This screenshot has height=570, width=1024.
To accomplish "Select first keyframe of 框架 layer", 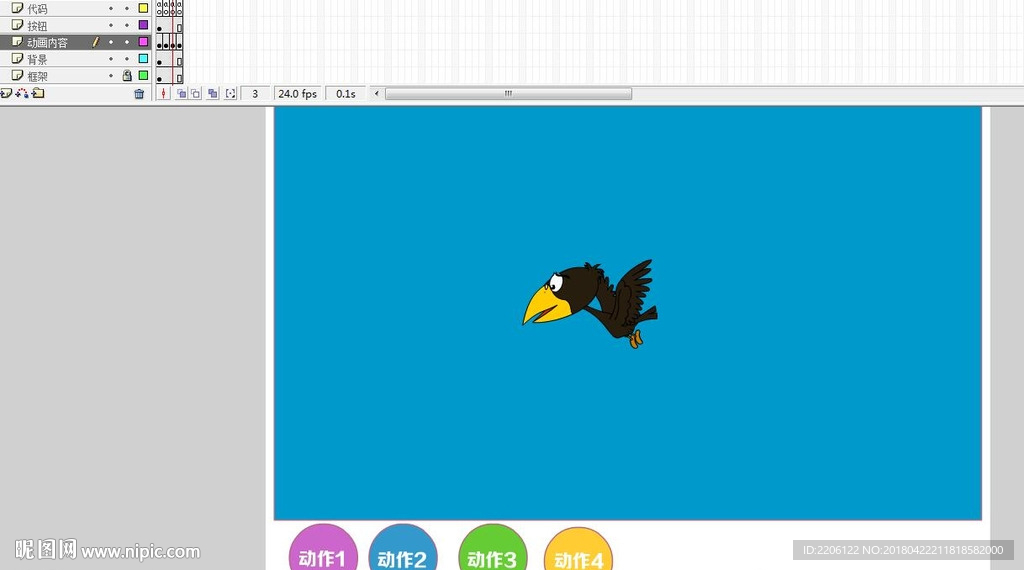I will [x=159, y=76].
